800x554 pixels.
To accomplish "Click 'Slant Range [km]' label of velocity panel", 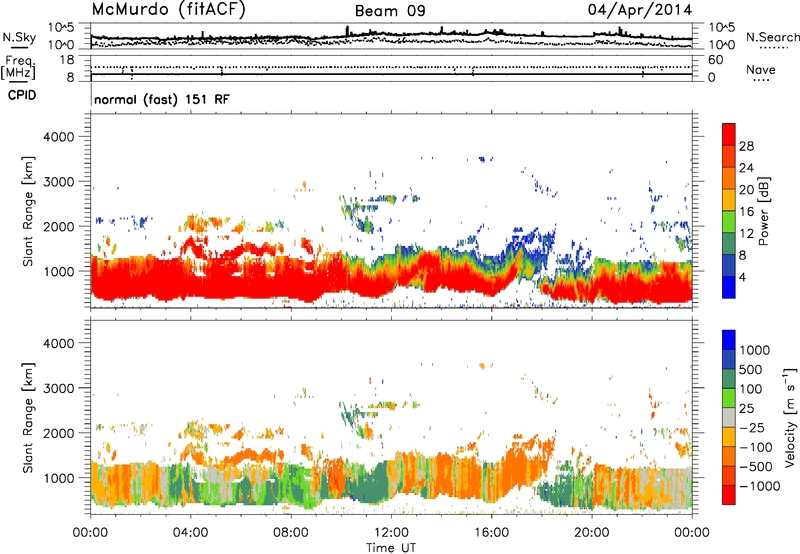I will click(x=28, y=417).
